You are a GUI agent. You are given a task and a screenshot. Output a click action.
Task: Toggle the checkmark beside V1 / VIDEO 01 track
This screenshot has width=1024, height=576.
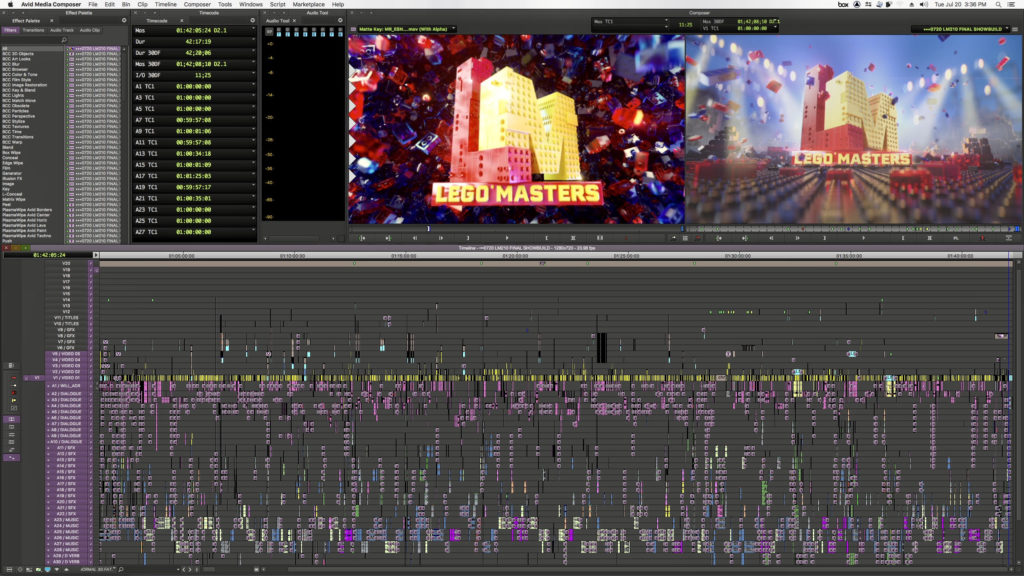[x=90, y=377]
